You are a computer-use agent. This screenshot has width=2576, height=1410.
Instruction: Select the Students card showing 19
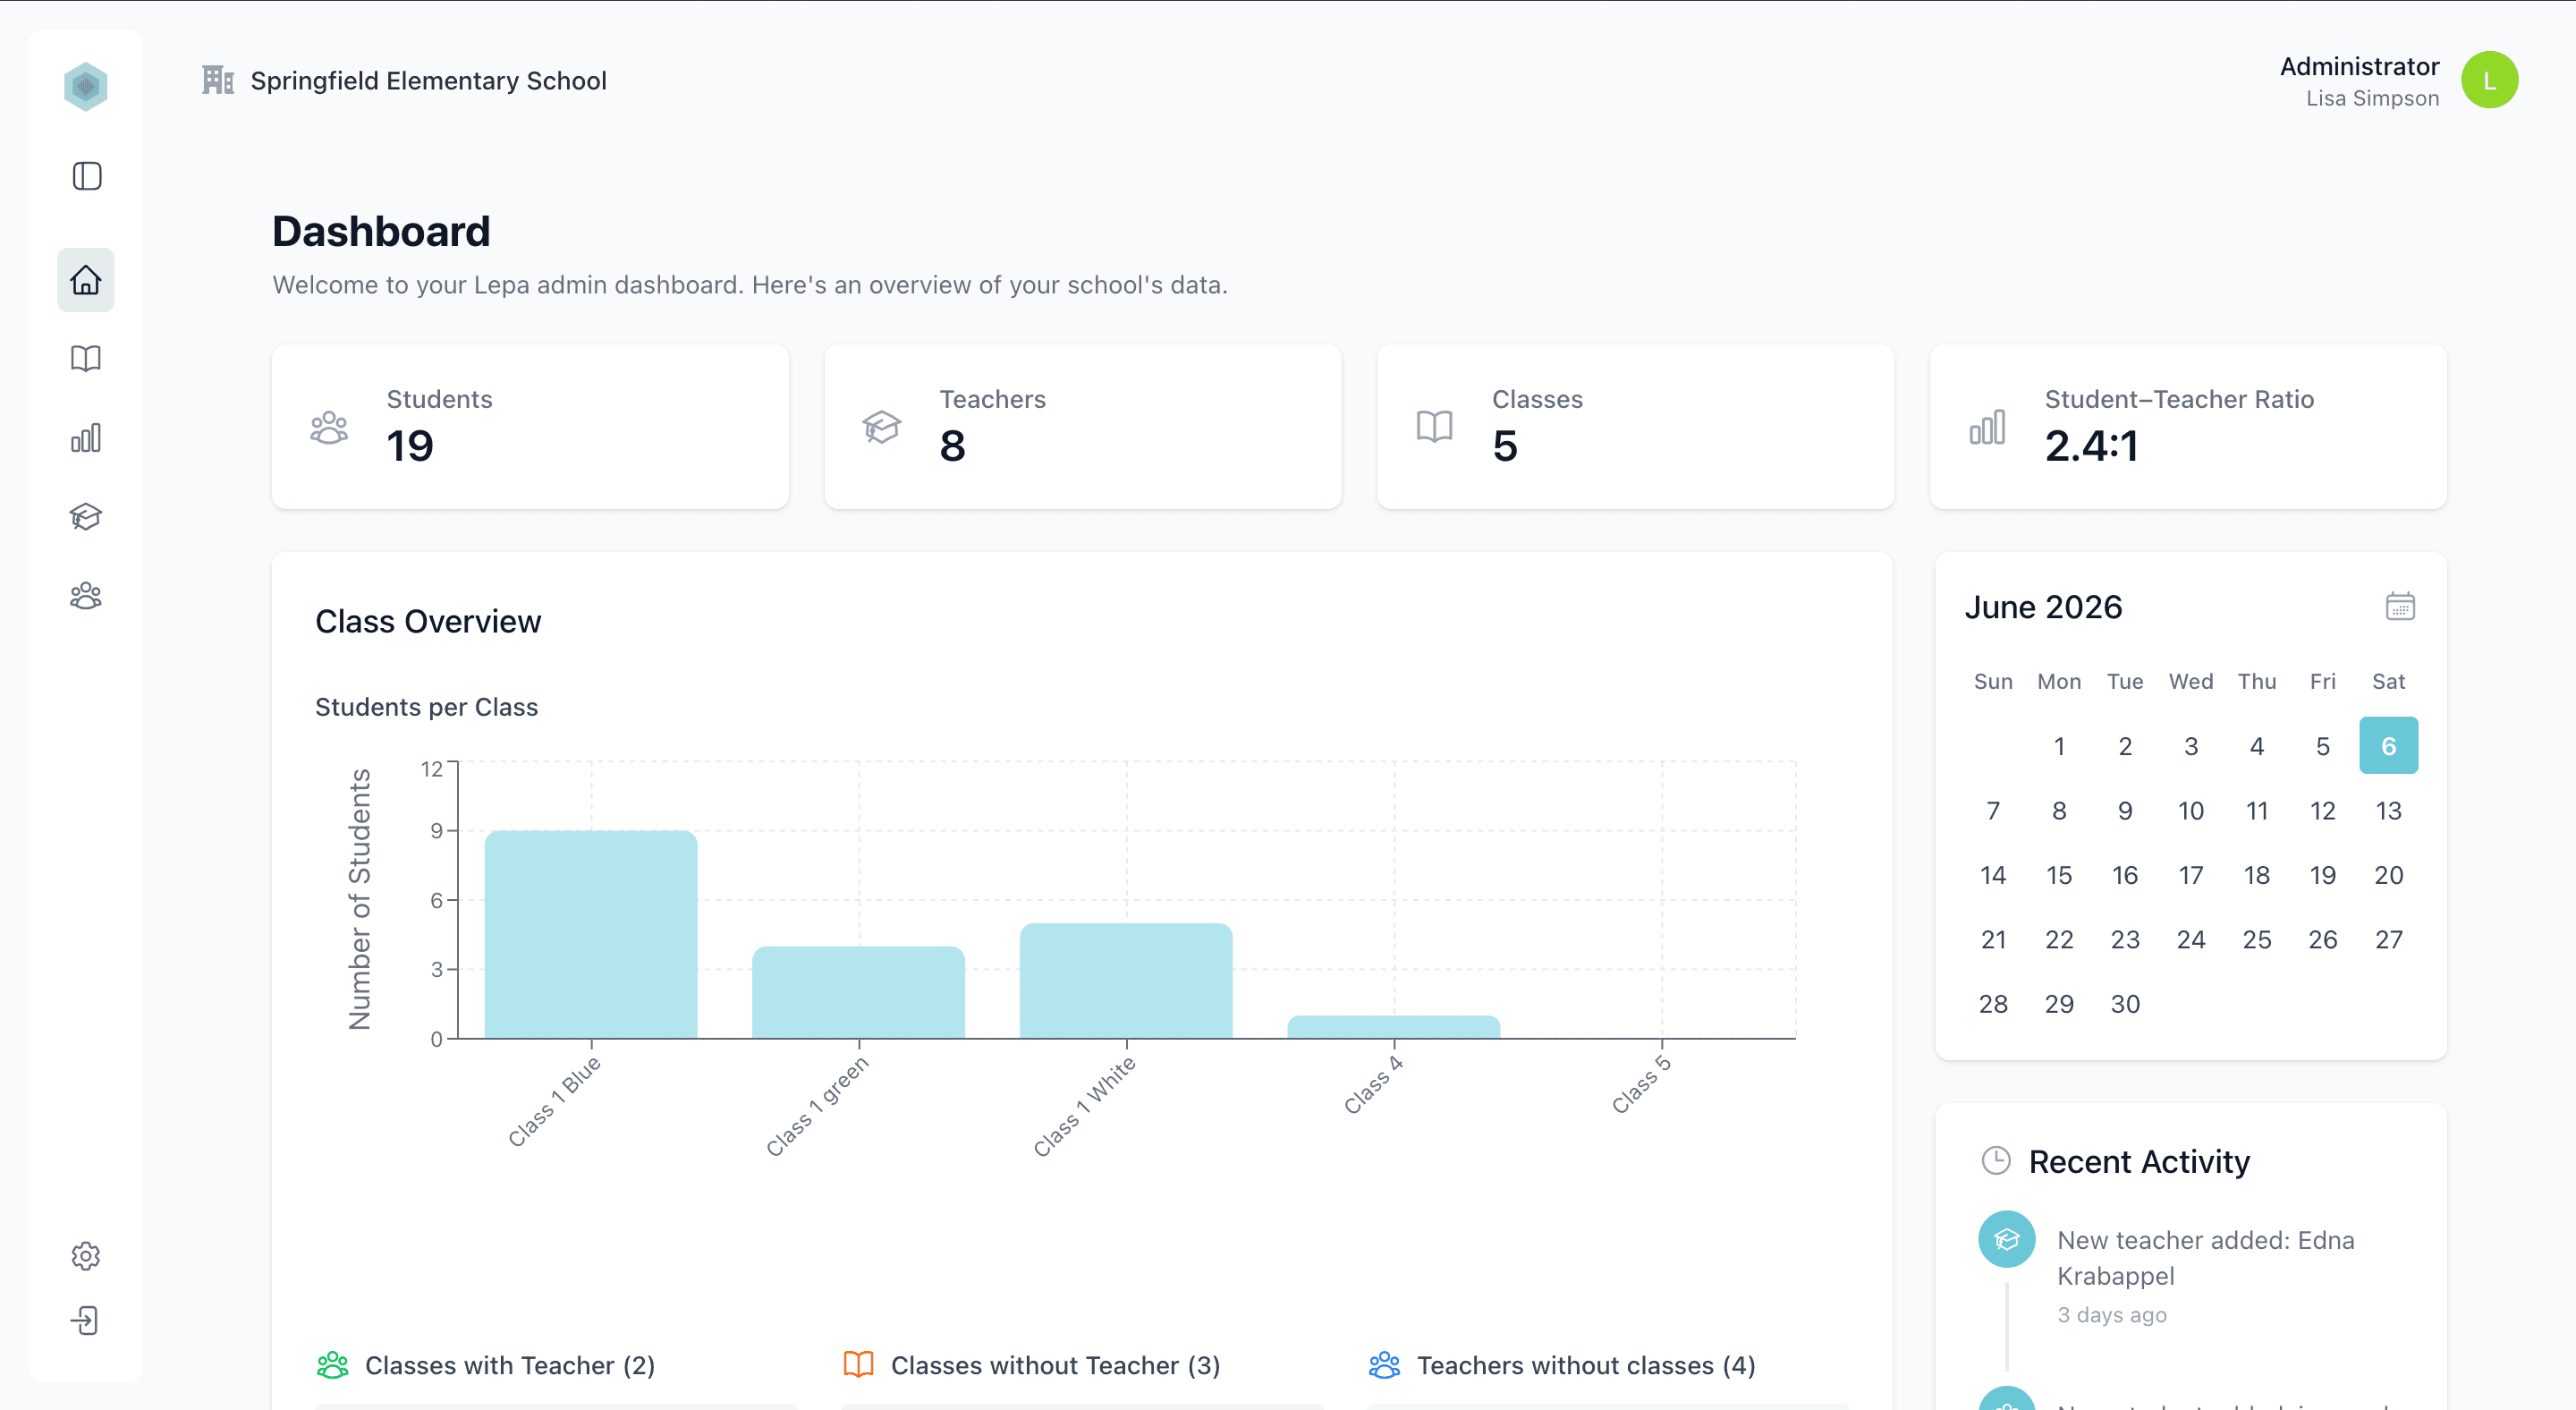coord(530,427)
